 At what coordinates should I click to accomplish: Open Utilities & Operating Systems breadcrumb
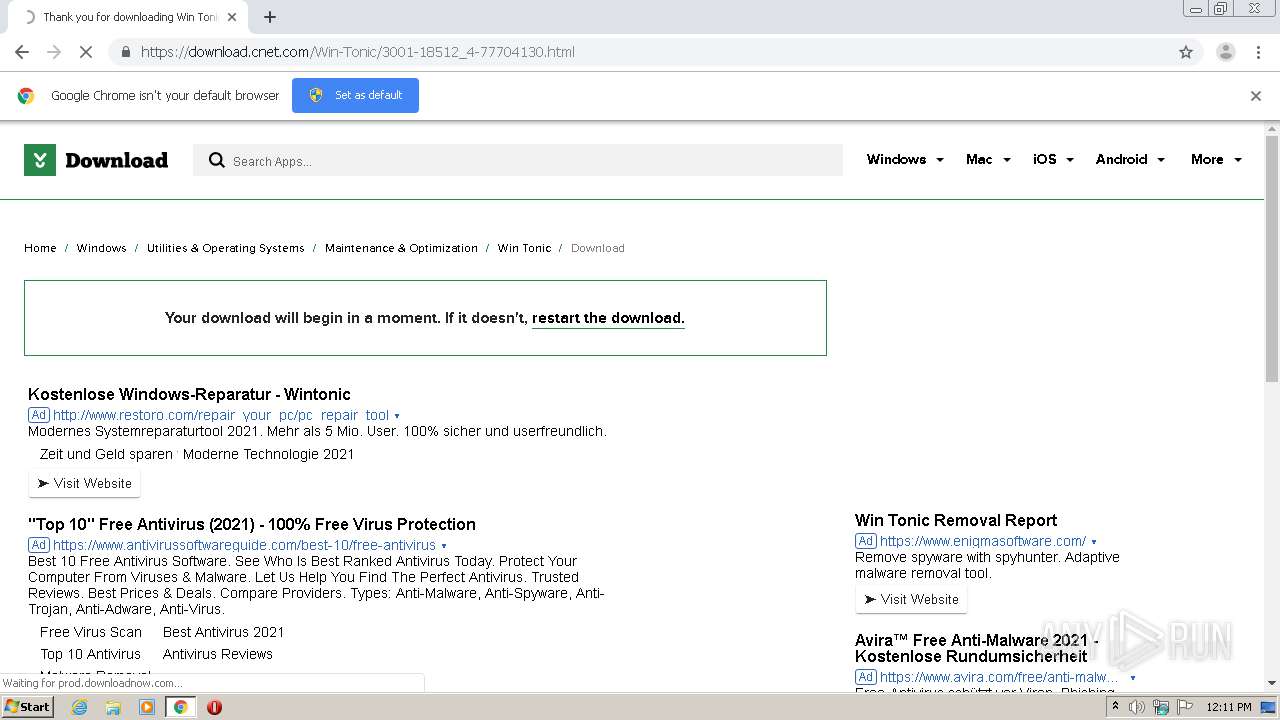225,248
